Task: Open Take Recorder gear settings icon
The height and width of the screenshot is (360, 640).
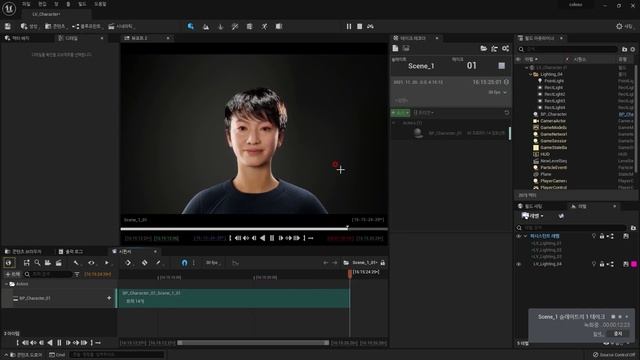Action: click(505, 49)
